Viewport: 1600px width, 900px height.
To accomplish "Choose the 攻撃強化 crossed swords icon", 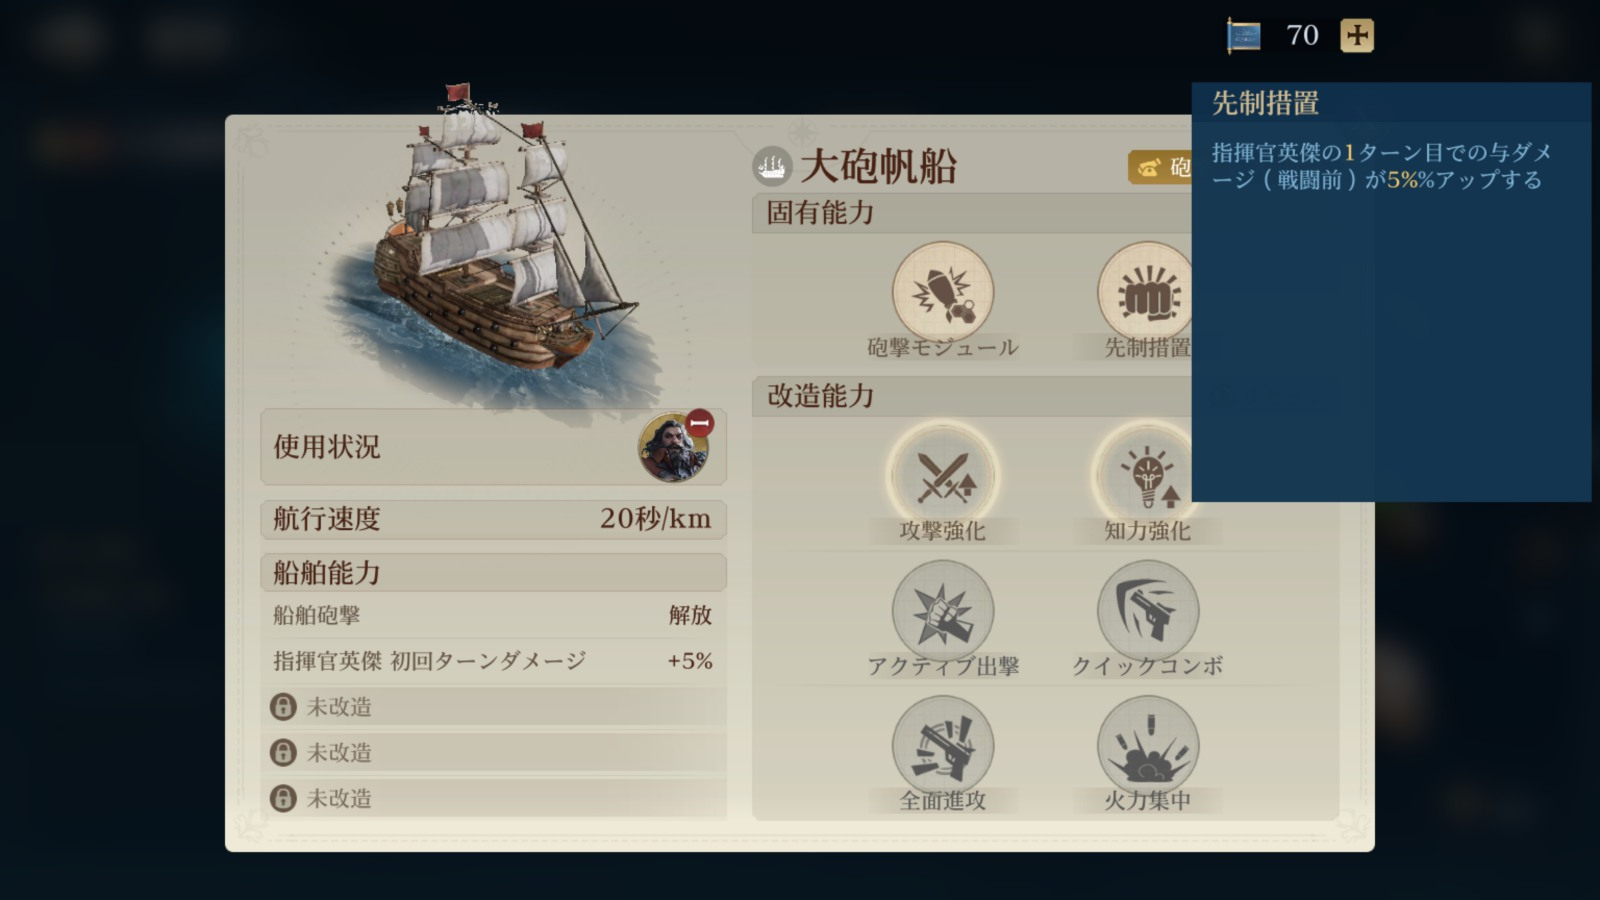I will tap(942, 476).
